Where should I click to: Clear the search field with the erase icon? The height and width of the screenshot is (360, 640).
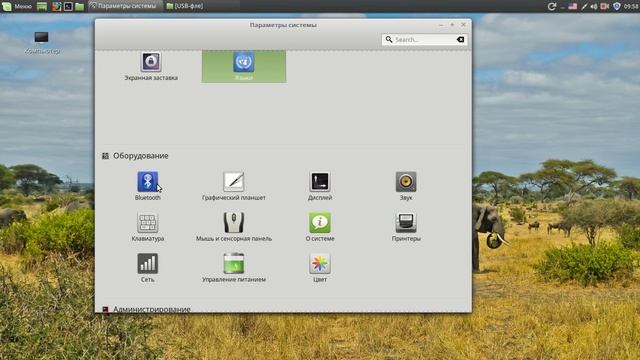460,40
